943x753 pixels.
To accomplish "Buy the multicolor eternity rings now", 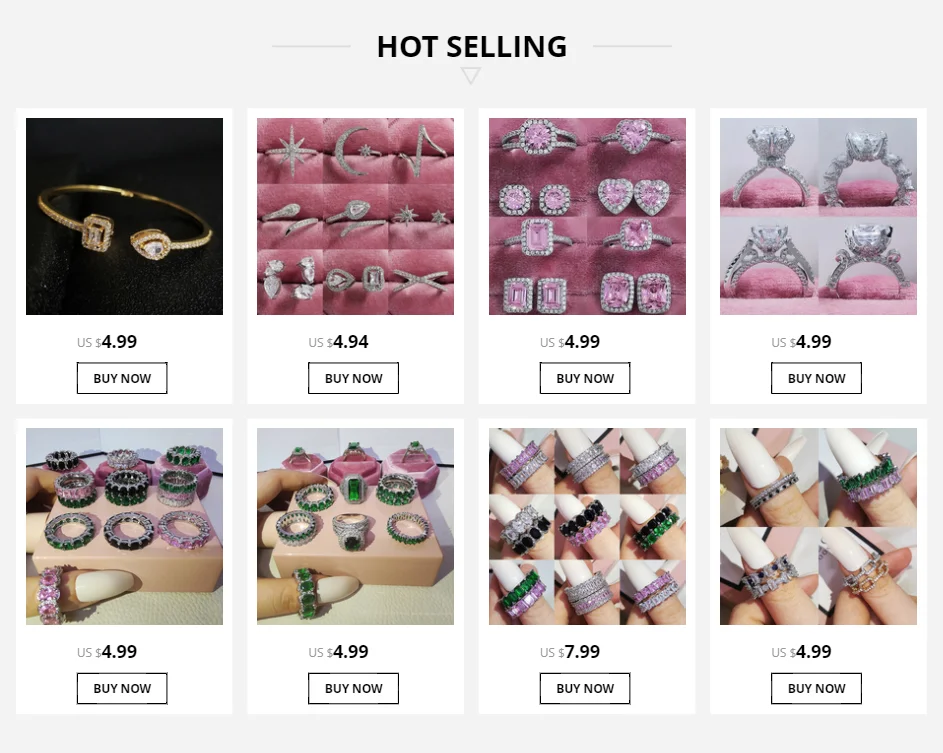I will click(122, 688).
